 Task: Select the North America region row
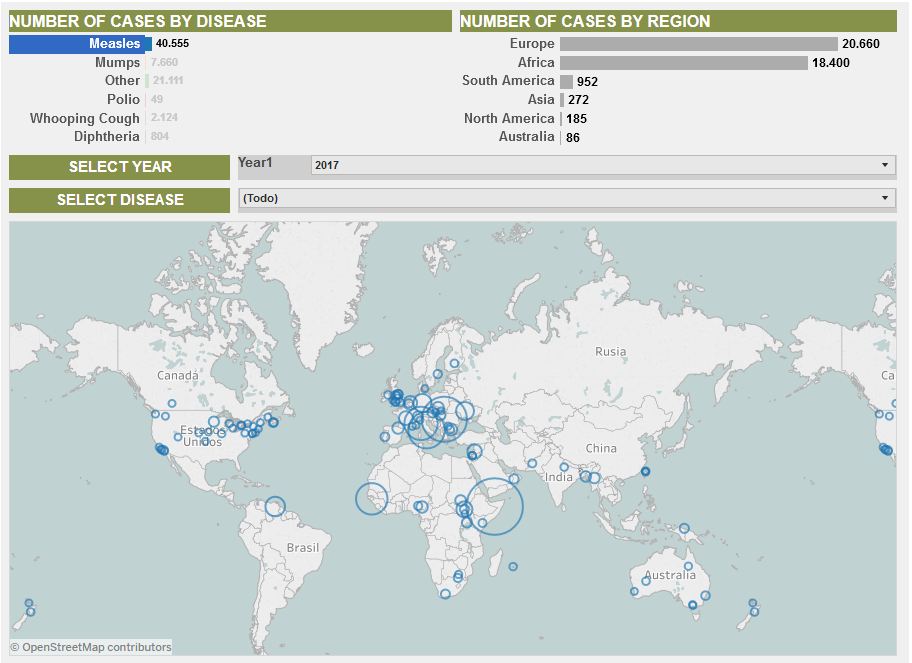[510, 118]
